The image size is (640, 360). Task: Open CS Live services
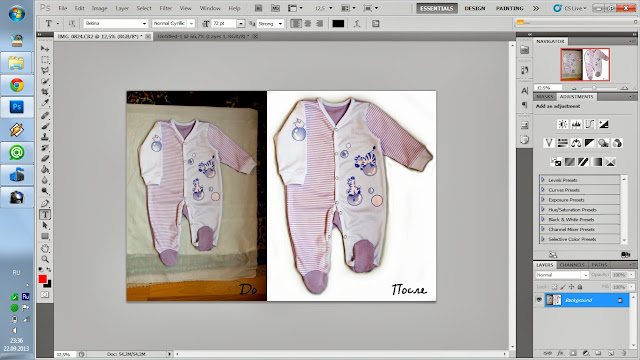[571, 8]
